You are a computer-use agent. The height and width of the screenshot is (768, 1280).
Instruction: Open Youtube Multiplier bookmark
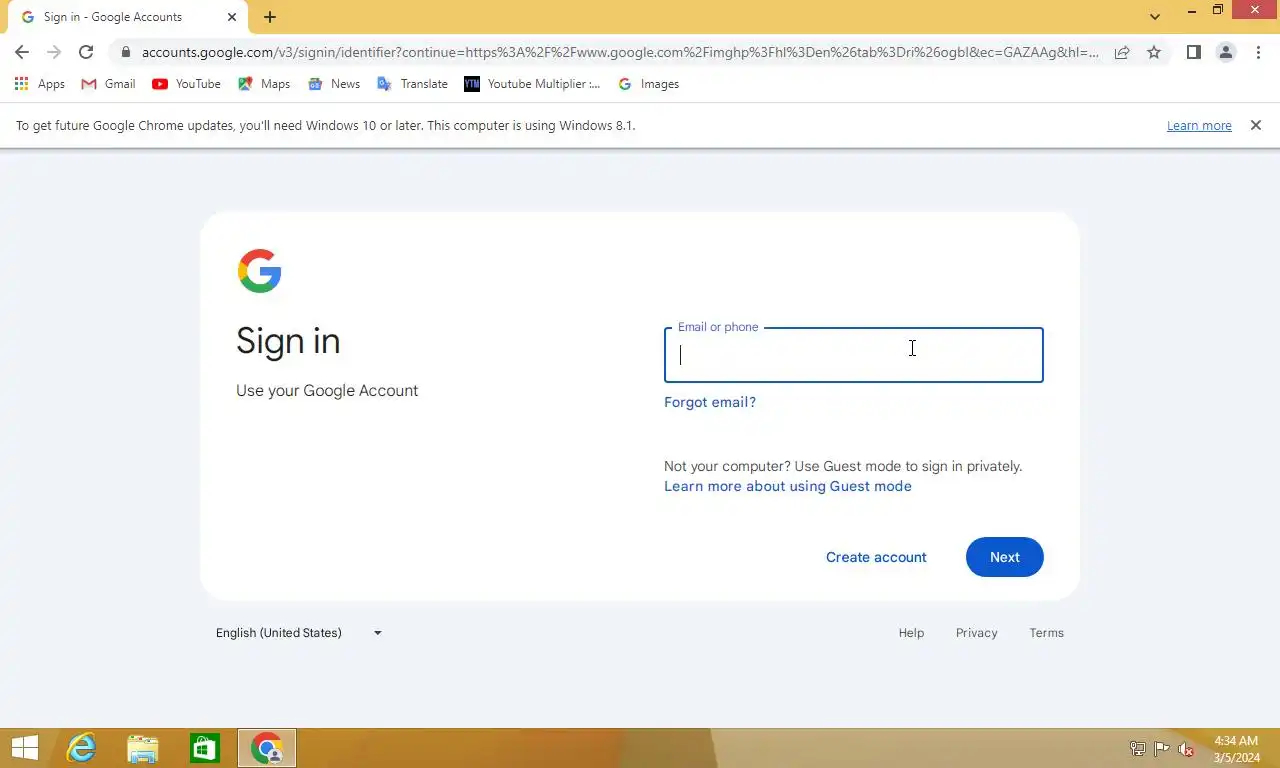pyautogui.click(x=532, y=84)
